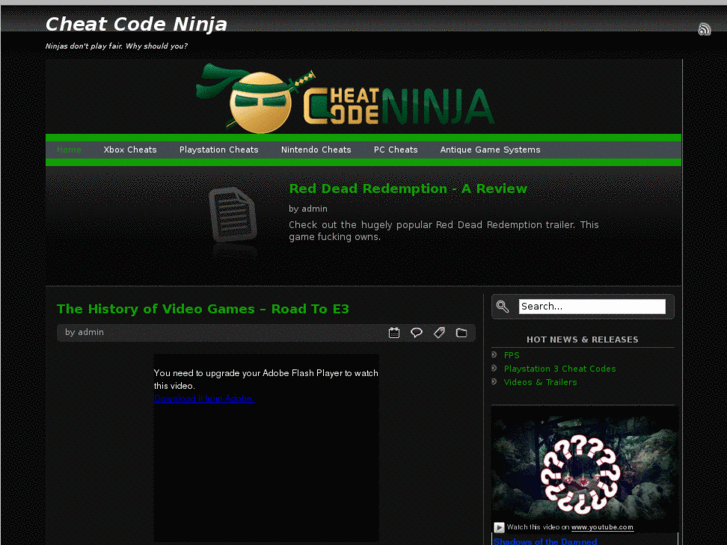Click tagline 'Ninjas don't play fair'
This screenshot has width=727, height=545.
pyautogui.click(x=116, y=46)
